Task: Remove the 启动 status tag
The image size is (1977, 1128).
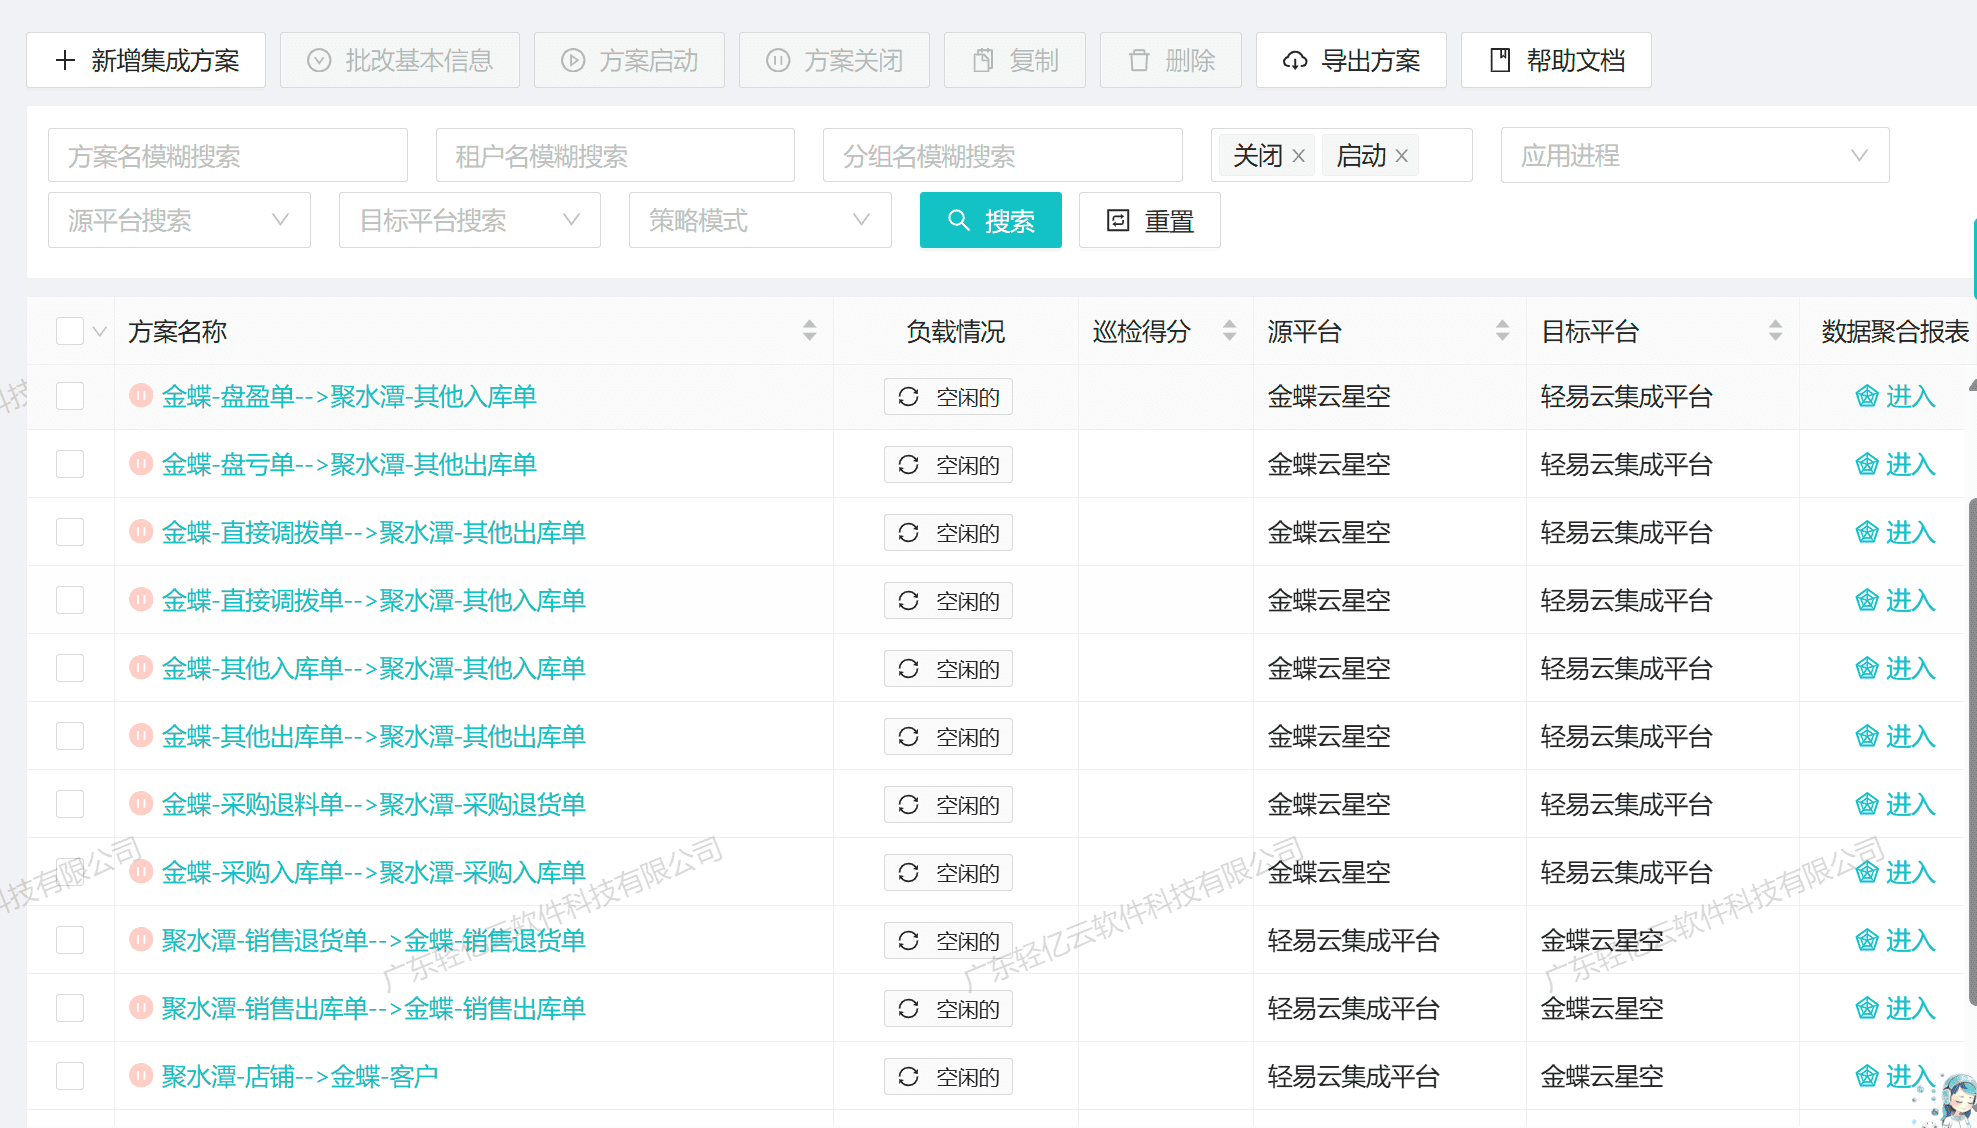Action: [x=1402, y=156]
